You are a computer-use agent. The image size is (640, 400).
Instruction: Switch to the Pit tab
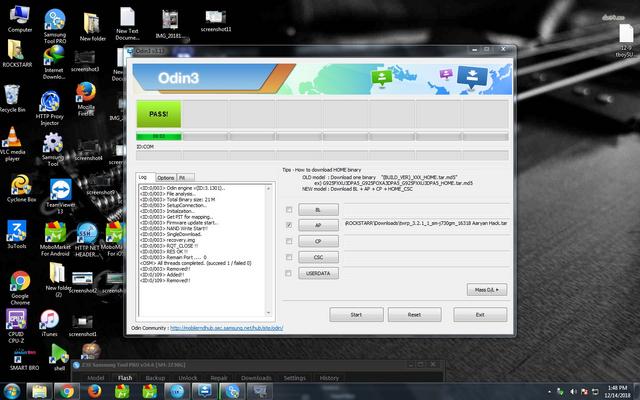tap(185, 178)
